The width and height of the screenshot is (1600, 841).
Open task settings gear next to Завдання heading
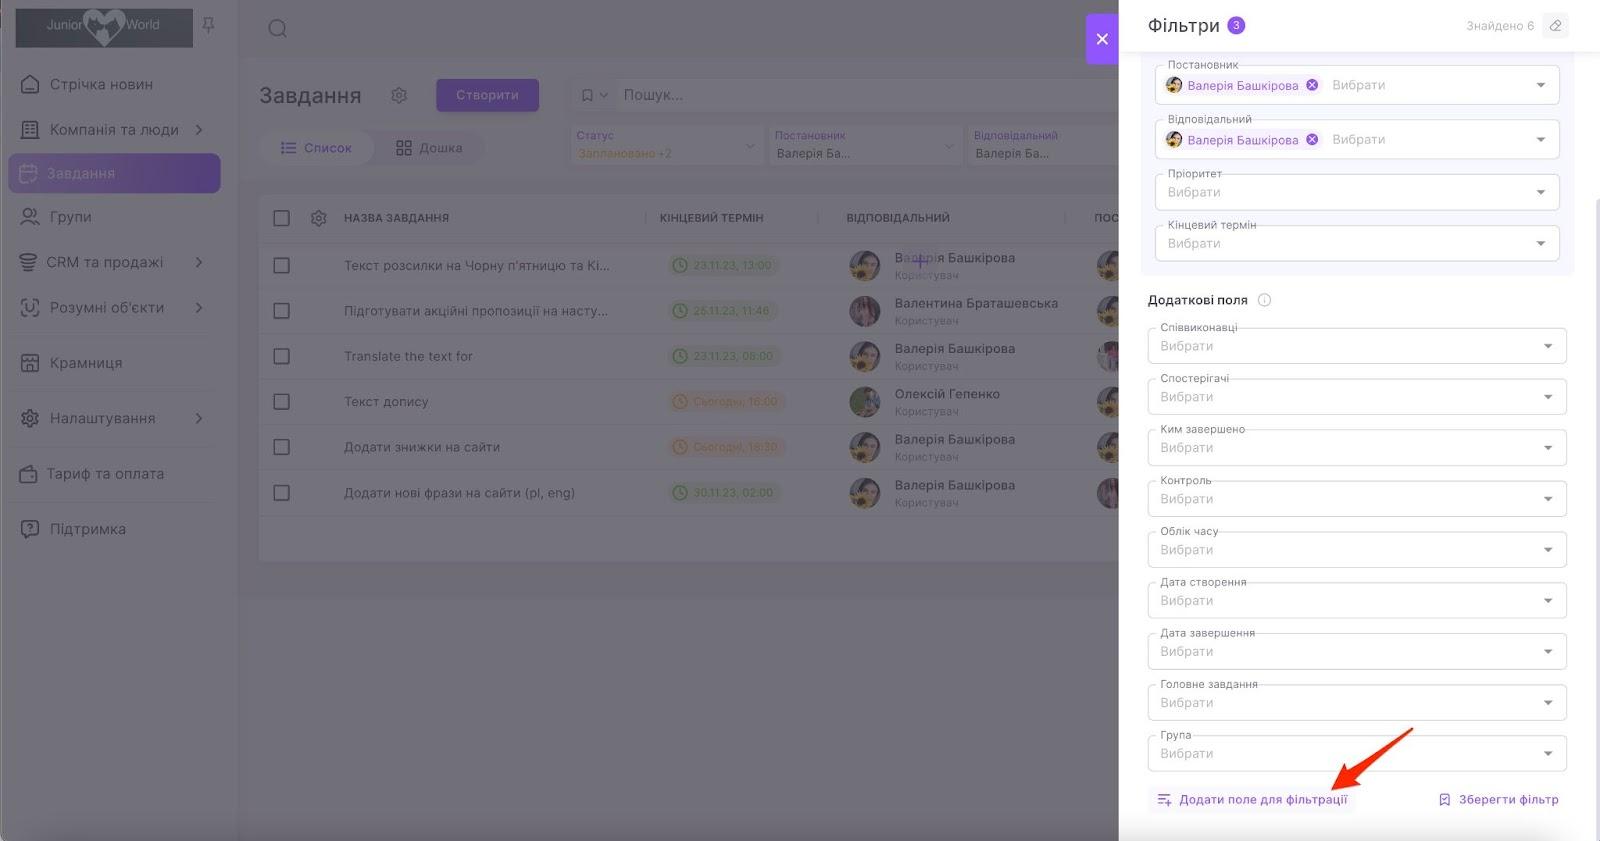pyautogui.click(x=399, y=95)
